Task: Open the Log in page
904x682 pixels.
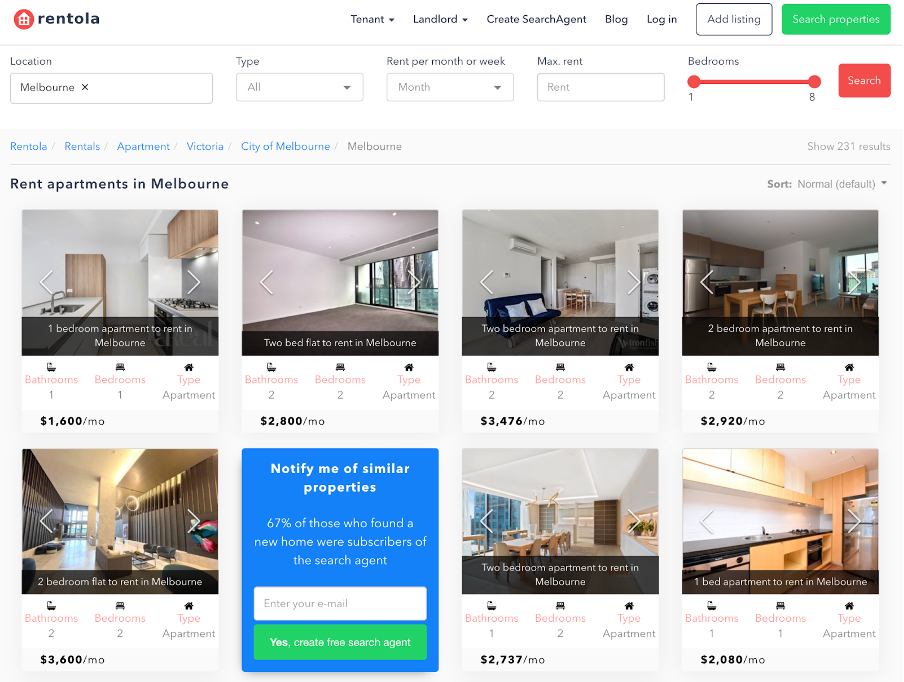Action: (x=662, y=19)
